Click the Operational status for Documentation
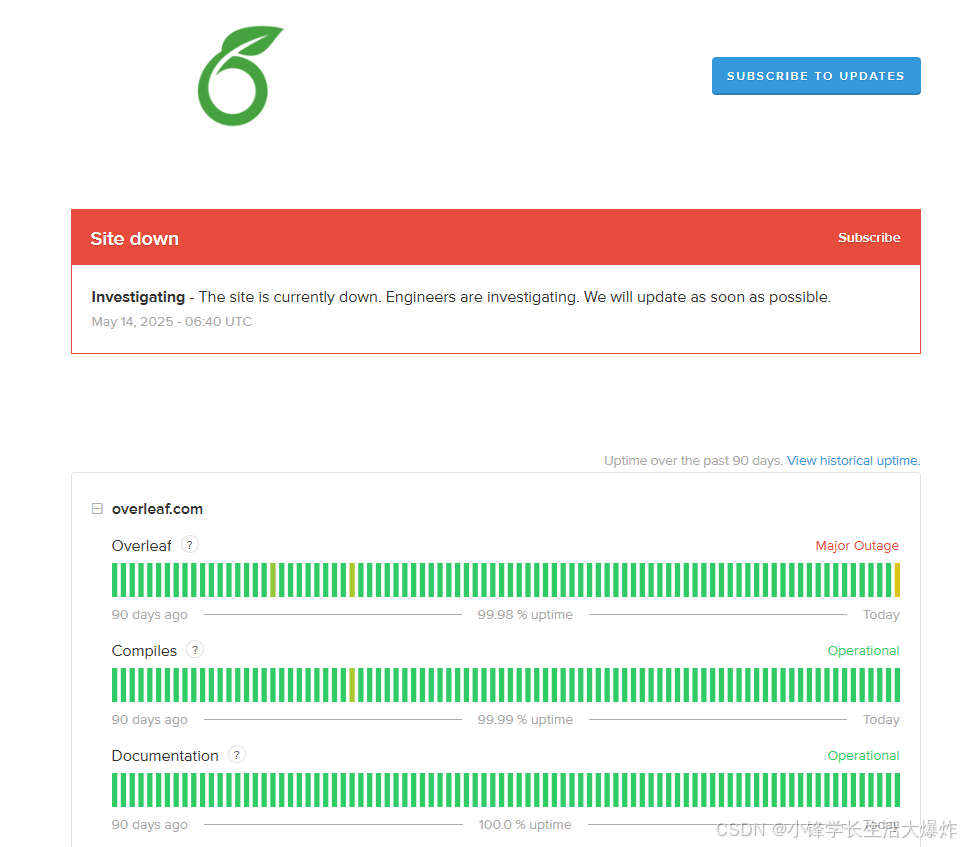961x847 pixels. [x=863, y=755]
